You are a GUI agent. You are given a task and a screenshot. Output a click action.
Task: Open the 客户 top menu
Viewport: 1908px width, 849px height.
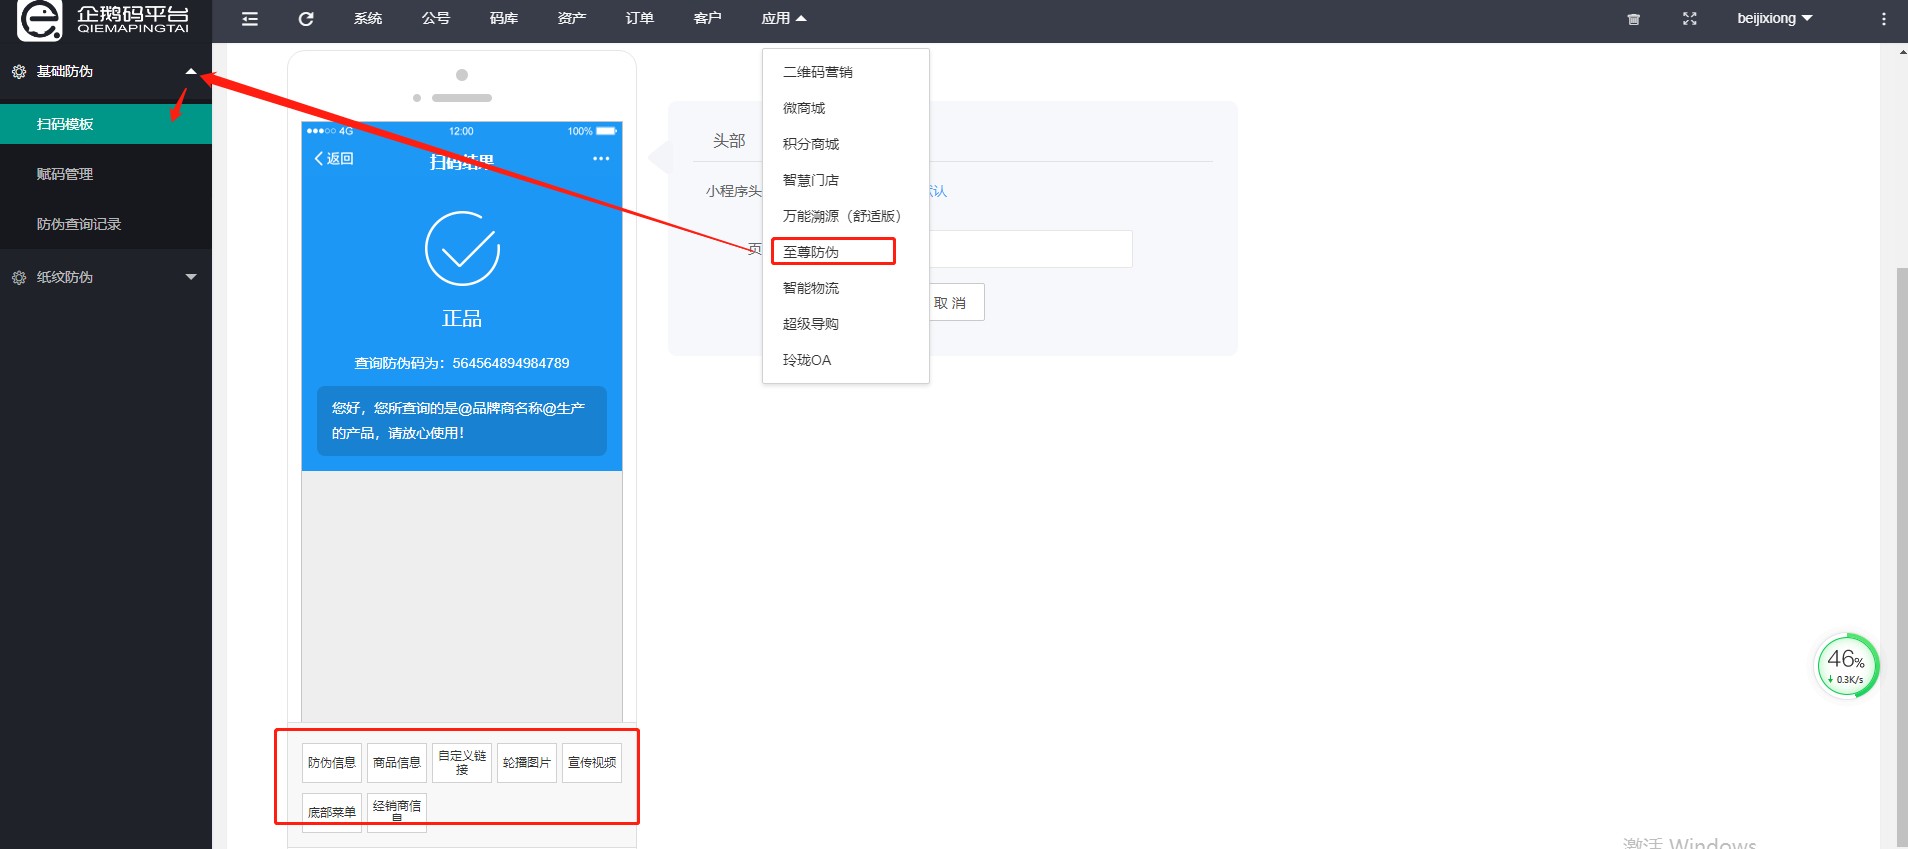tap(708, 19)
